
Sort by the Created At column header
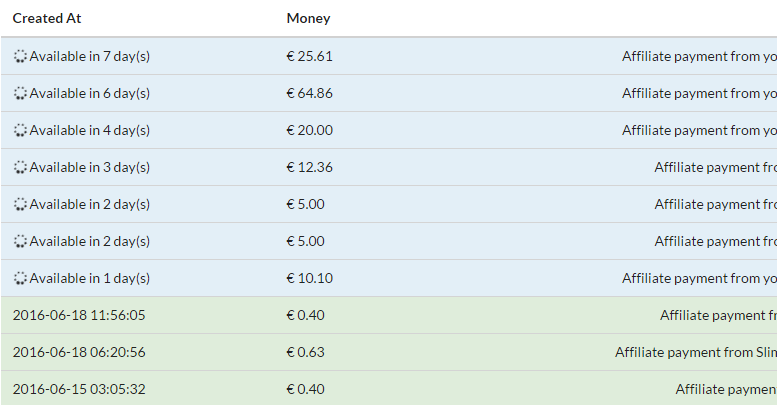coord(47,18)
